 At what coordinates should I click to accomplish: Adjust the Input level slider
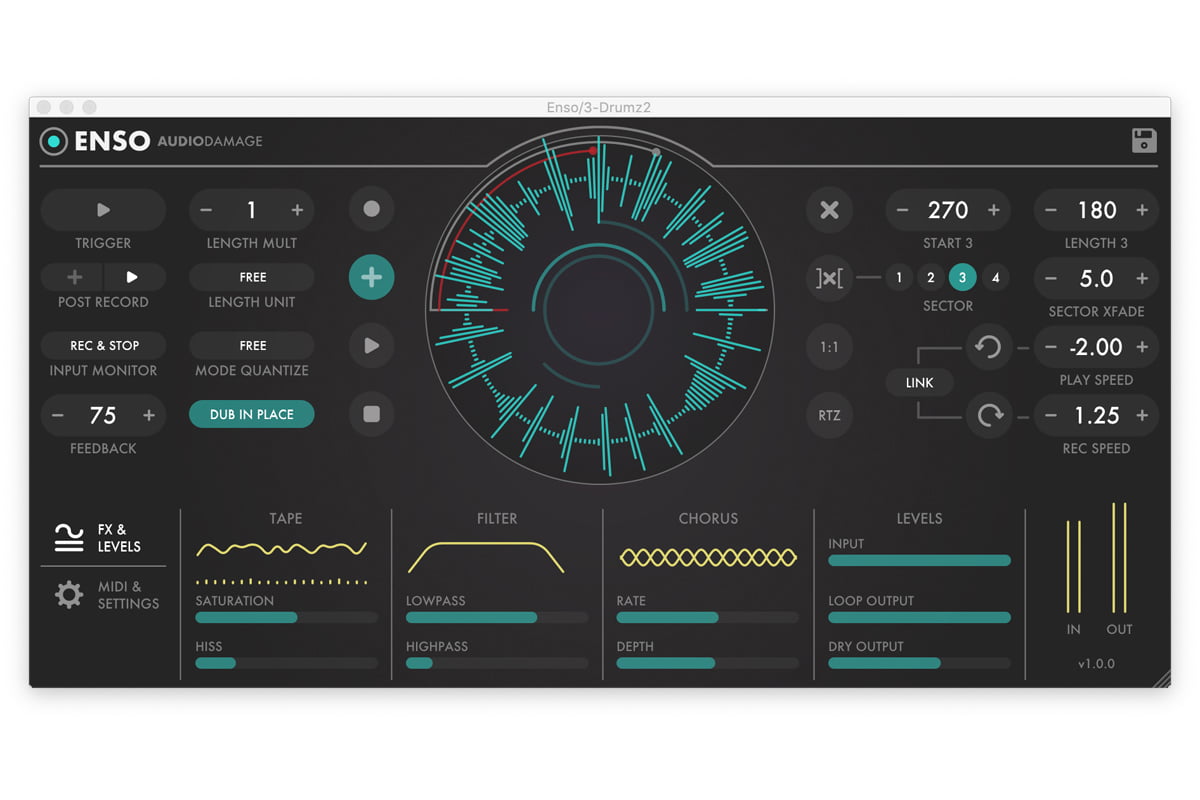pyautogui.click(x=920, y=561)
